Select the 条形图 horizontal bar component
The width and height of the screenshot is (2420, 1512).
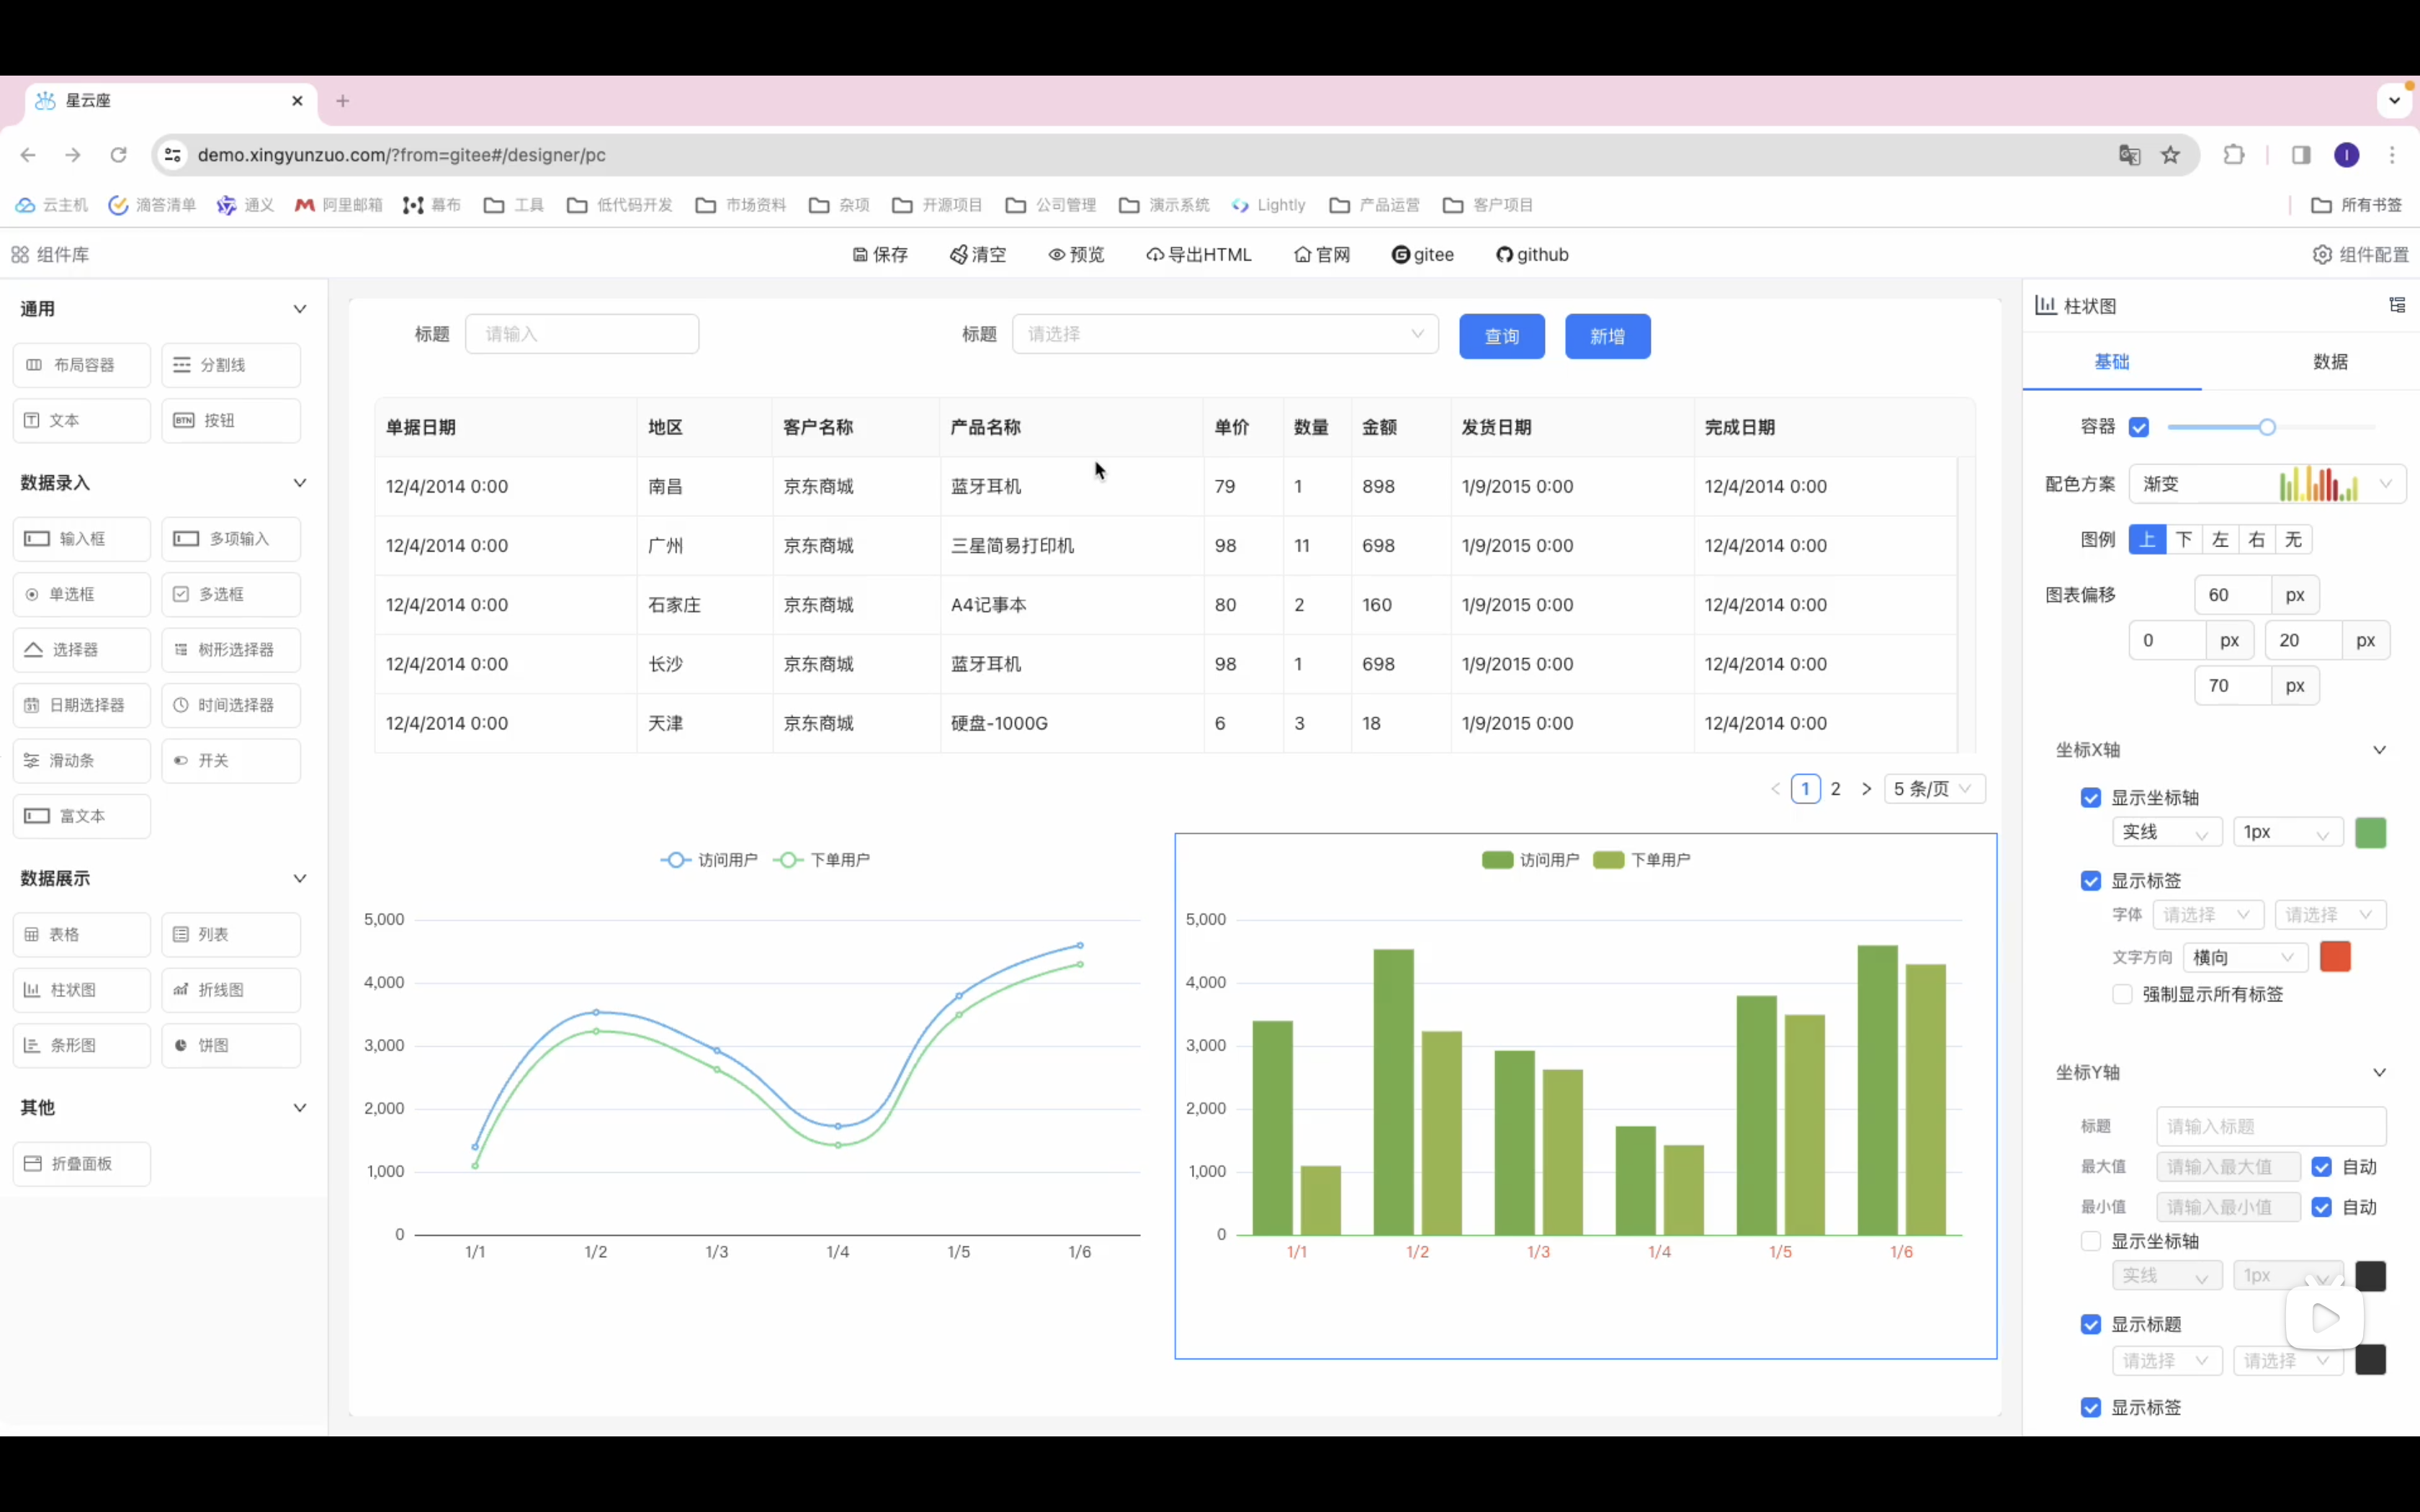[x=81, y=1045]
